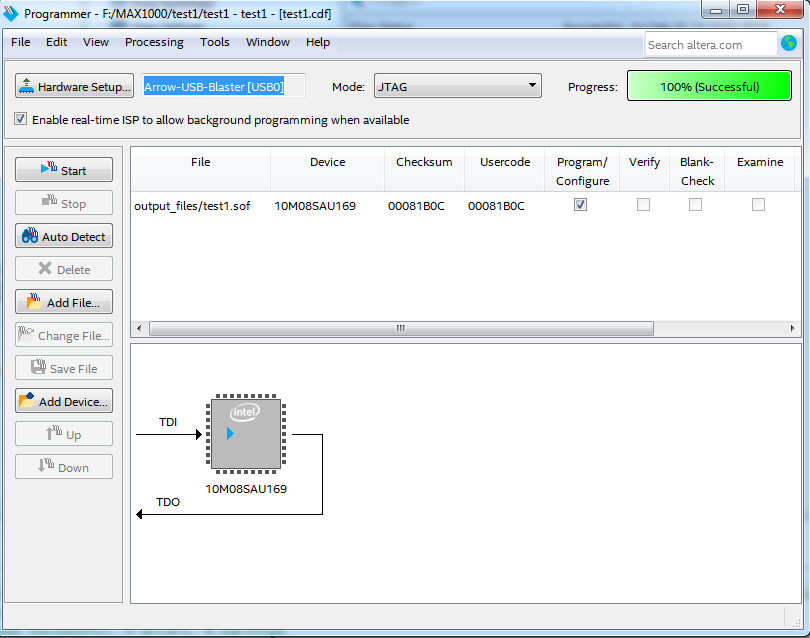Enable Blank-Check for test1.sof
The height and width of the screenshot is (638, 810).
click(695, 205)
